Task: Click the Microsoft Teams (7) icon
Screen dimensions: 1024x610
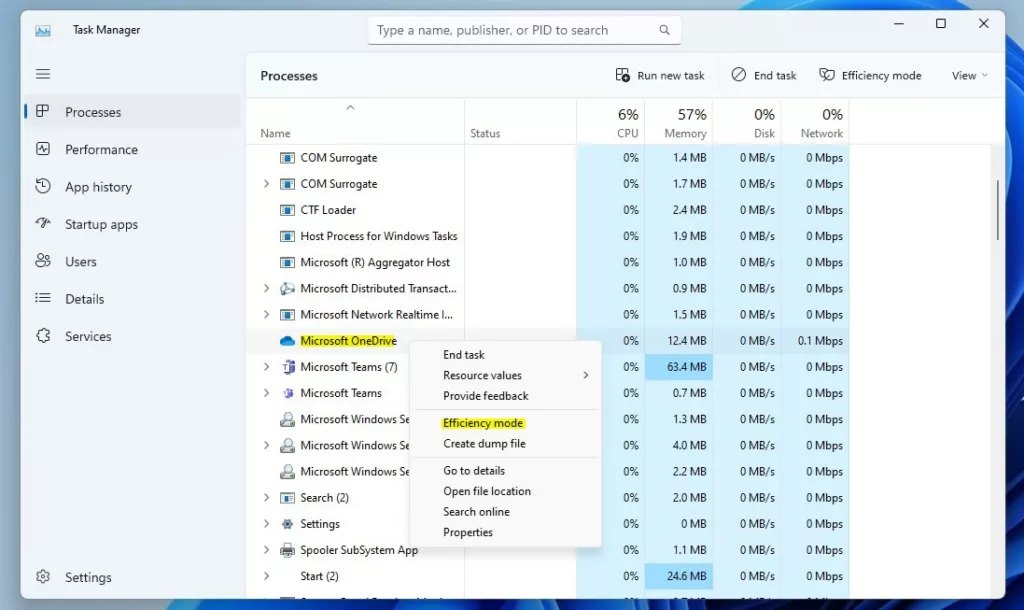Action: point(287,367)
